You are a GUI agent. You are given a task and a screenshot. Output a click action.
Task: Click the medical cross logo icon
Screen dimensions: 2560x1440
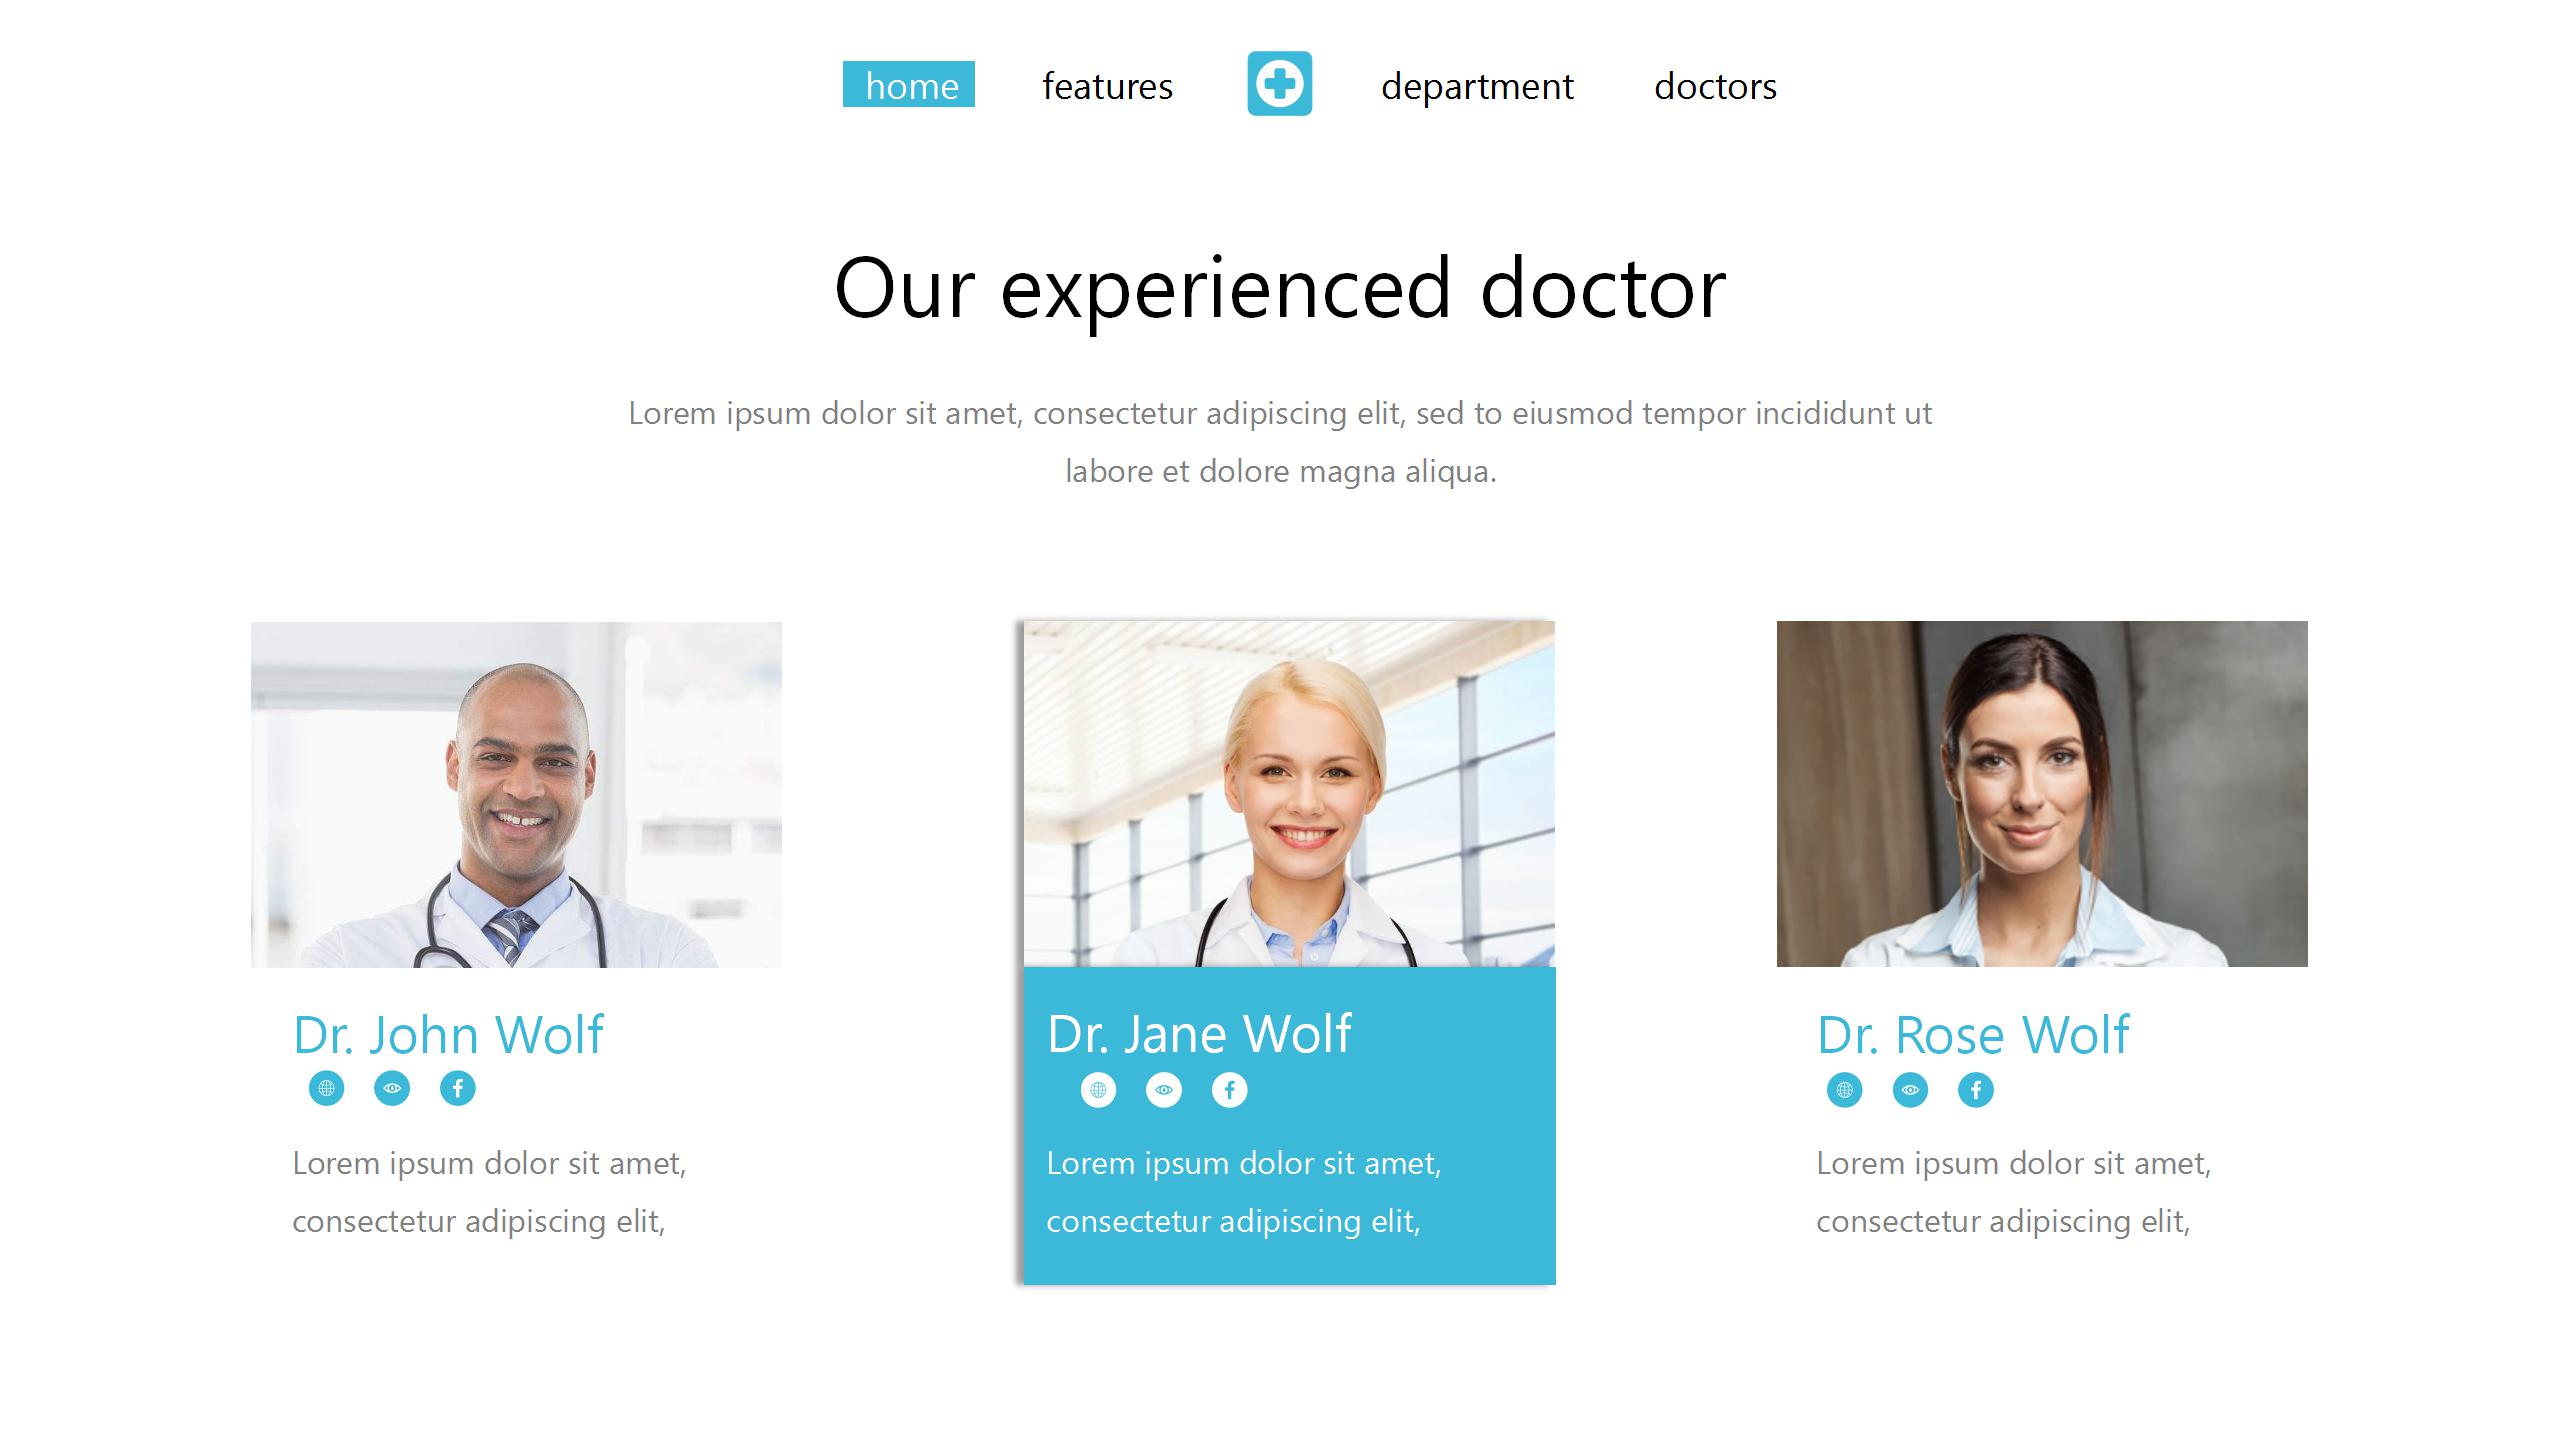(1279, 84)
